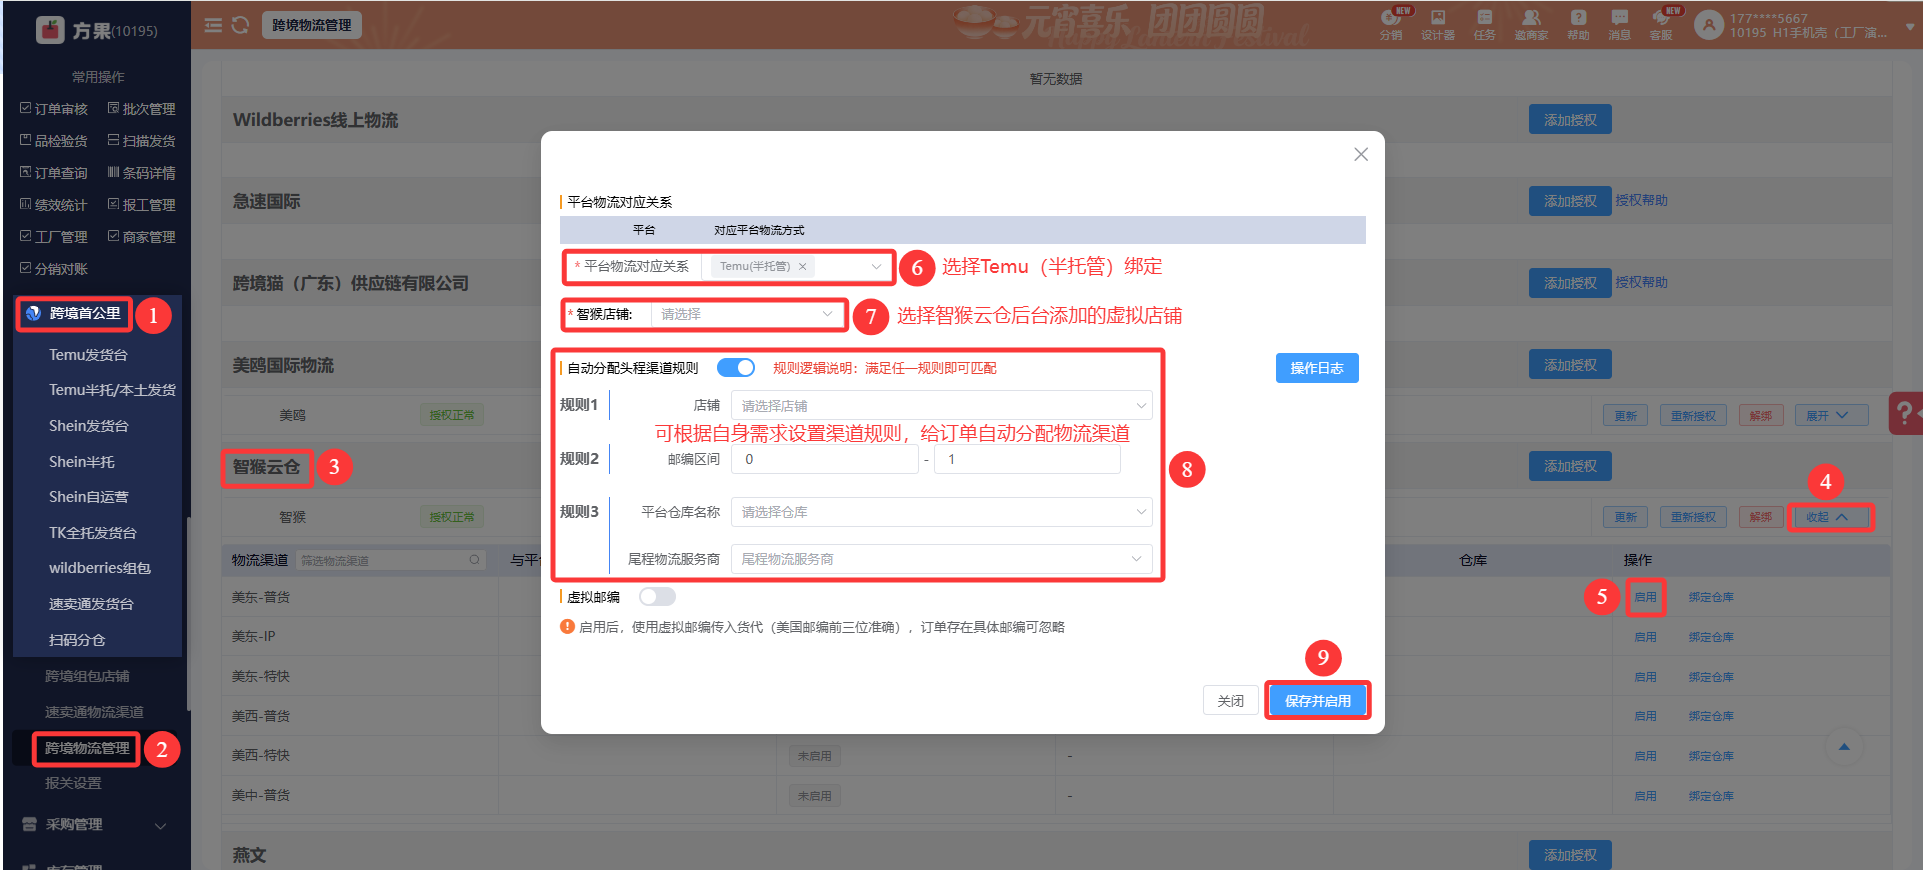This screenshot has width=1923, height=870.
Task: Close the dialog with the X icon
Action: coord(1360,154)
